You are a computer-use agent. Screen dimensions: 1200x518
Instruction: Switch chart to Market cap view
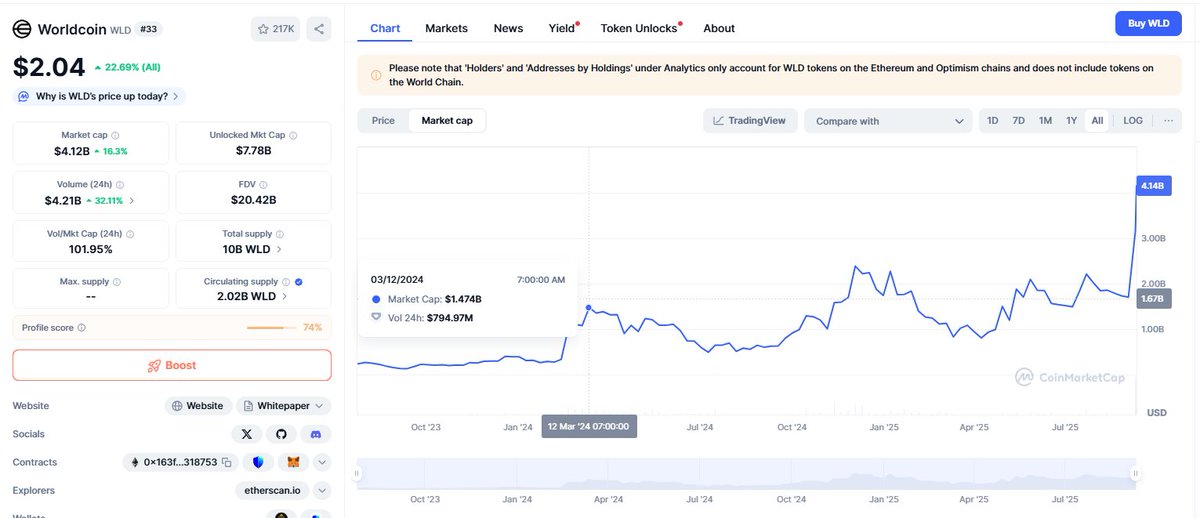point(447,120)
